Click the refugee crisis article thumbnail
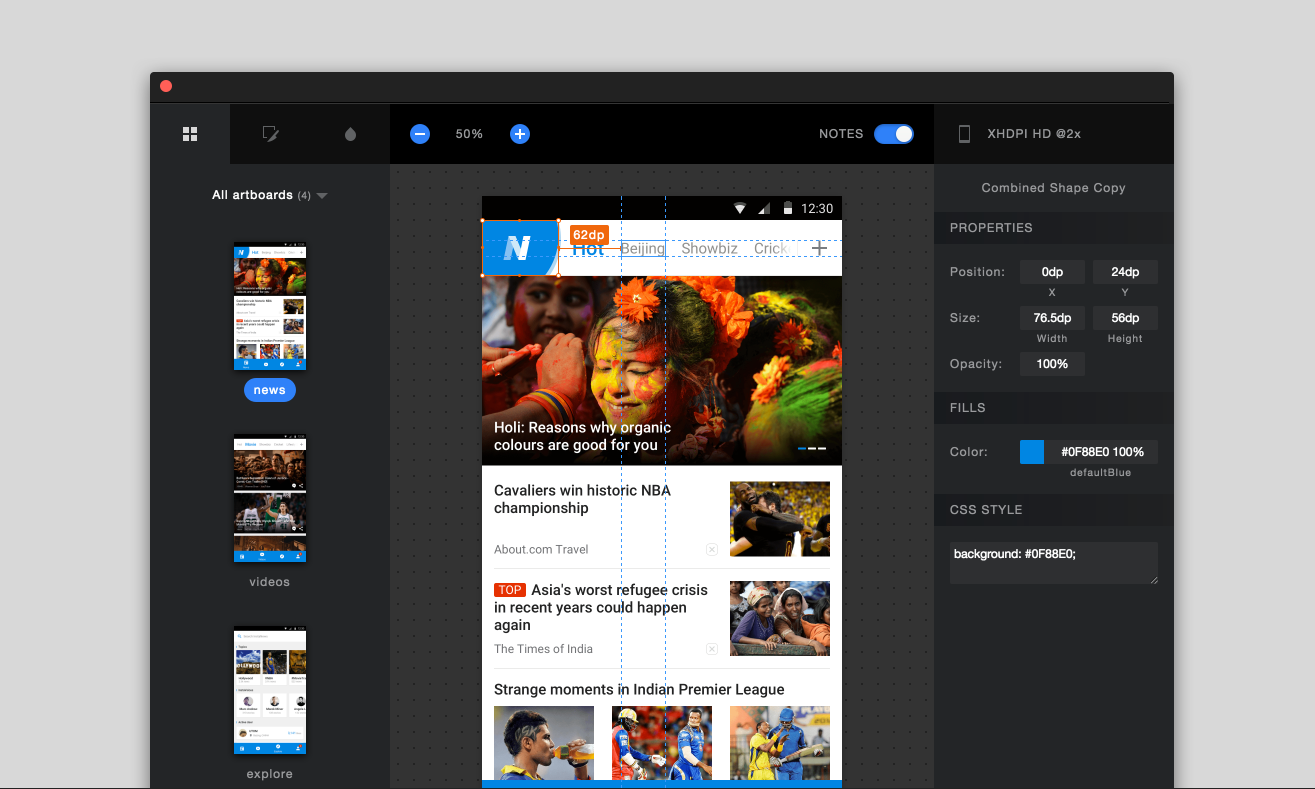The image size is (1315, 789). tap(780, 619)
